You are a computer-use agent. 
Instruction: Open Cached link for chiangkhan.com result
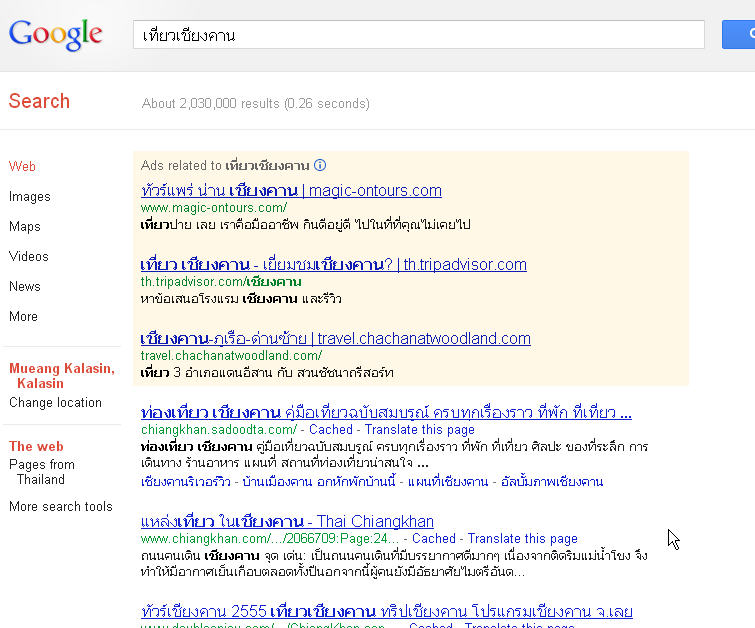[x=434, y=538]
